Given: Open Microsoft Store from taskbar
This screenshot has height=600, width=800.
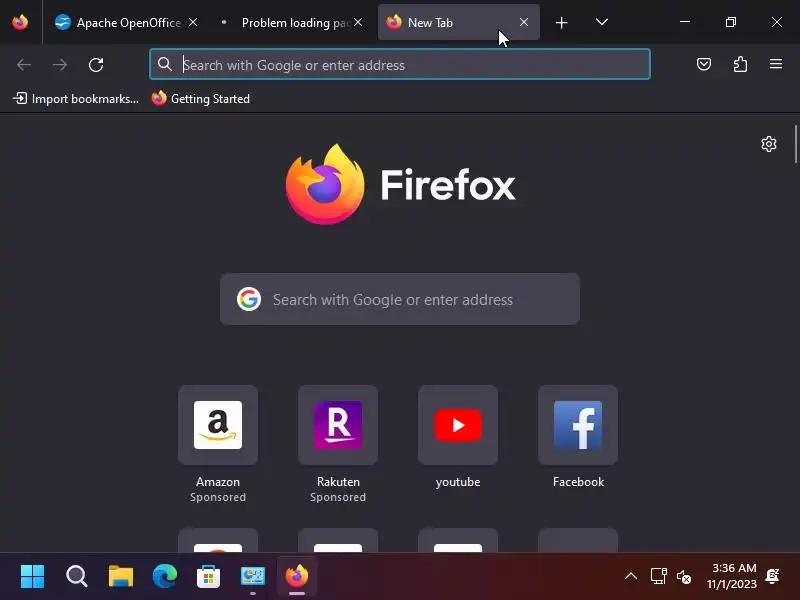Looking at the screenshot, I should [x=209, y=577].
